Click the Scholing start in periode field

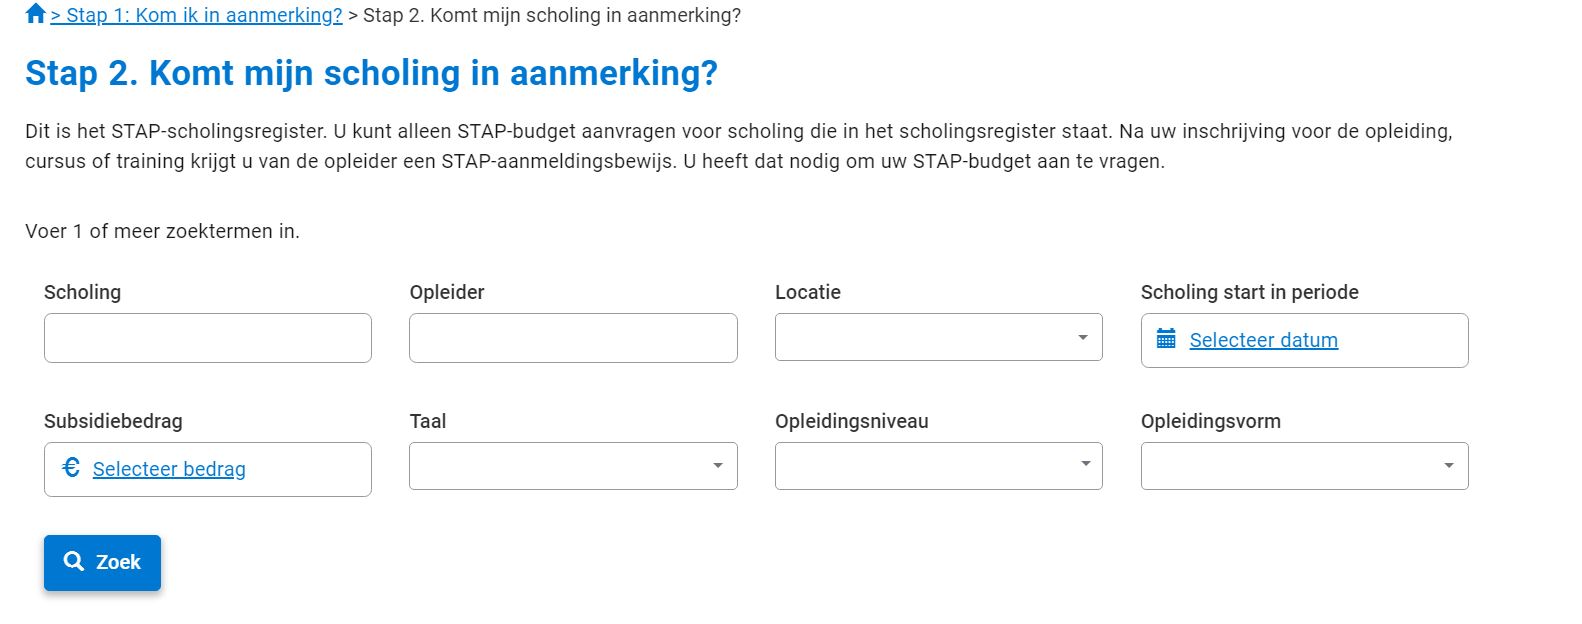pos(1304,340)
